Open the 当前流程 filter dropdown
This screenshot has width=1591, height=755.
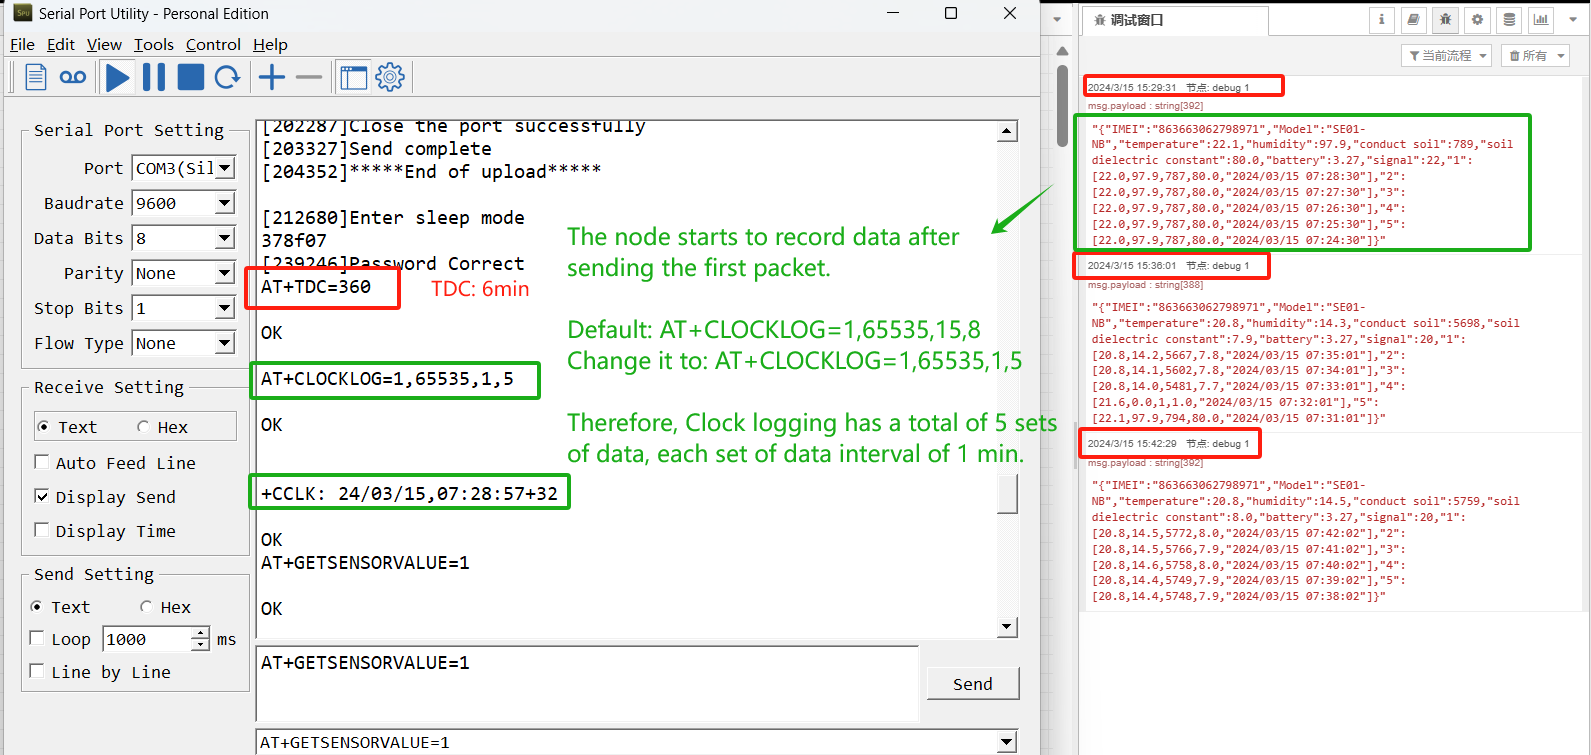[x=1447, y=56]
